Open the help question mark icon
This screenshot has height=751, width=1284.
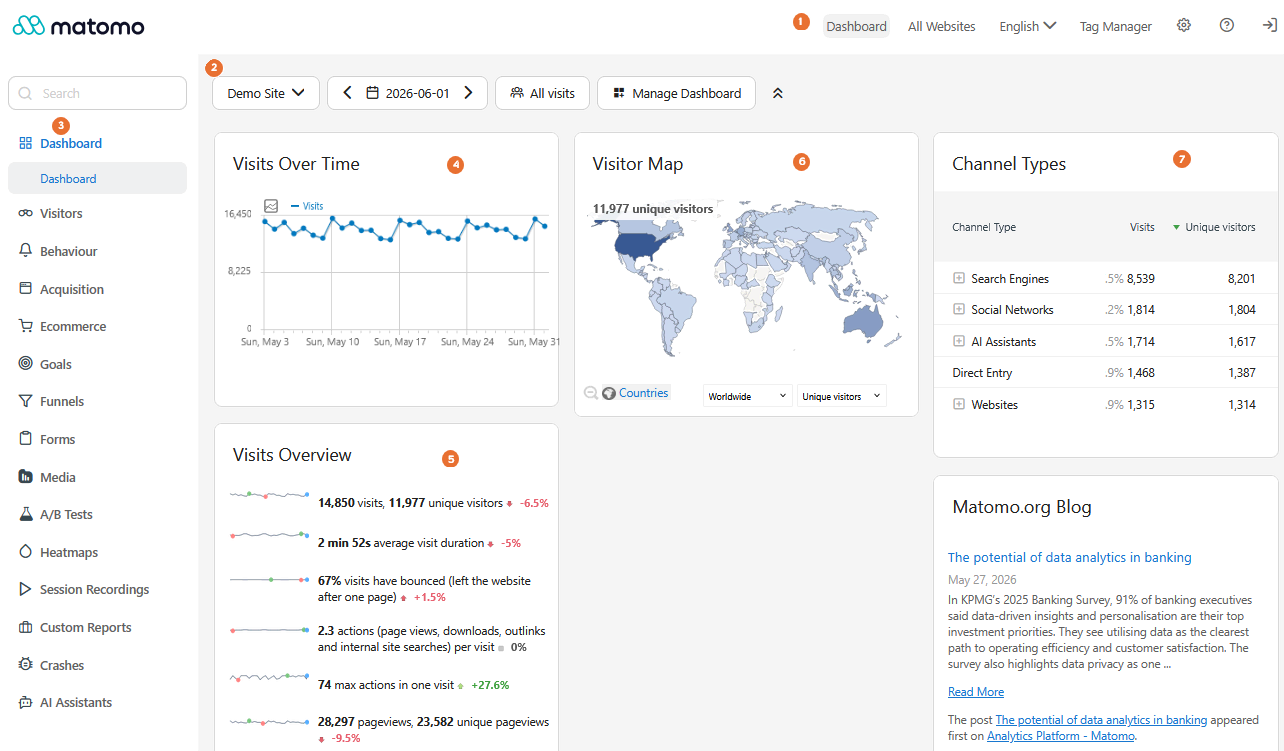click(x=1227, y=26)
